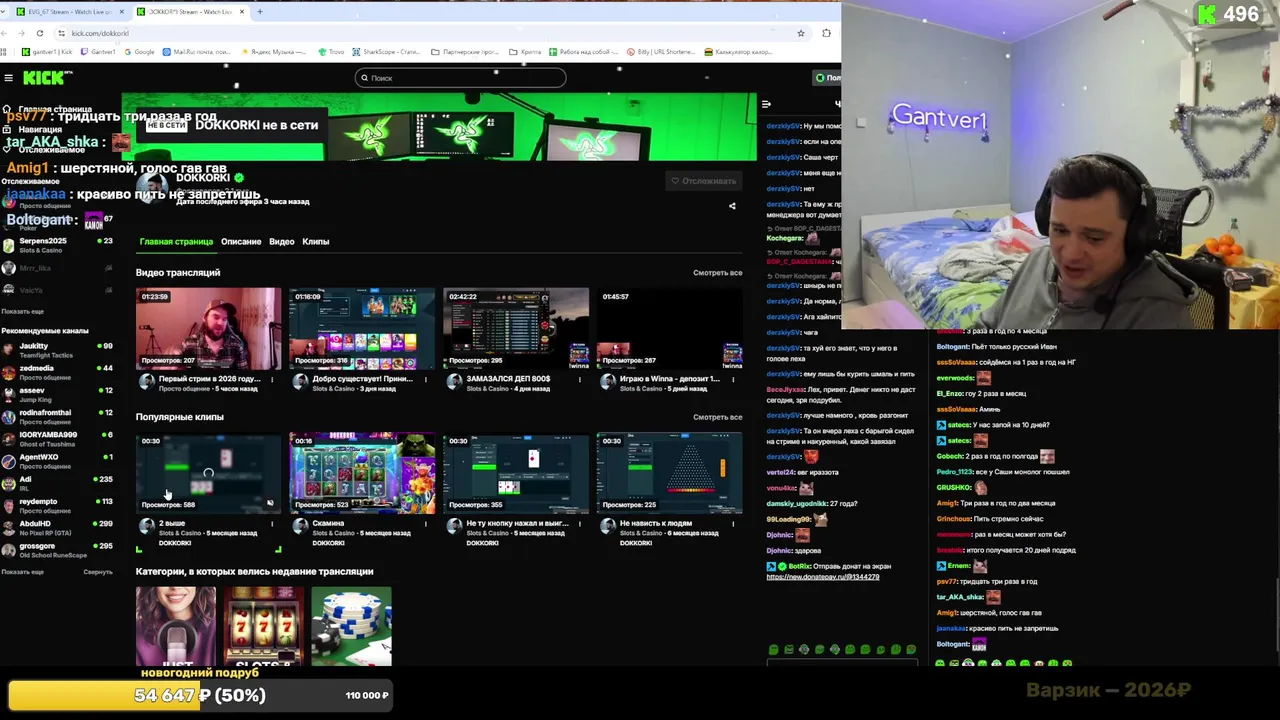Open Serpens2025 followed channel
Image resolution: width=1280 pixels, height=720 pixels.
click(x=57, y=245)
